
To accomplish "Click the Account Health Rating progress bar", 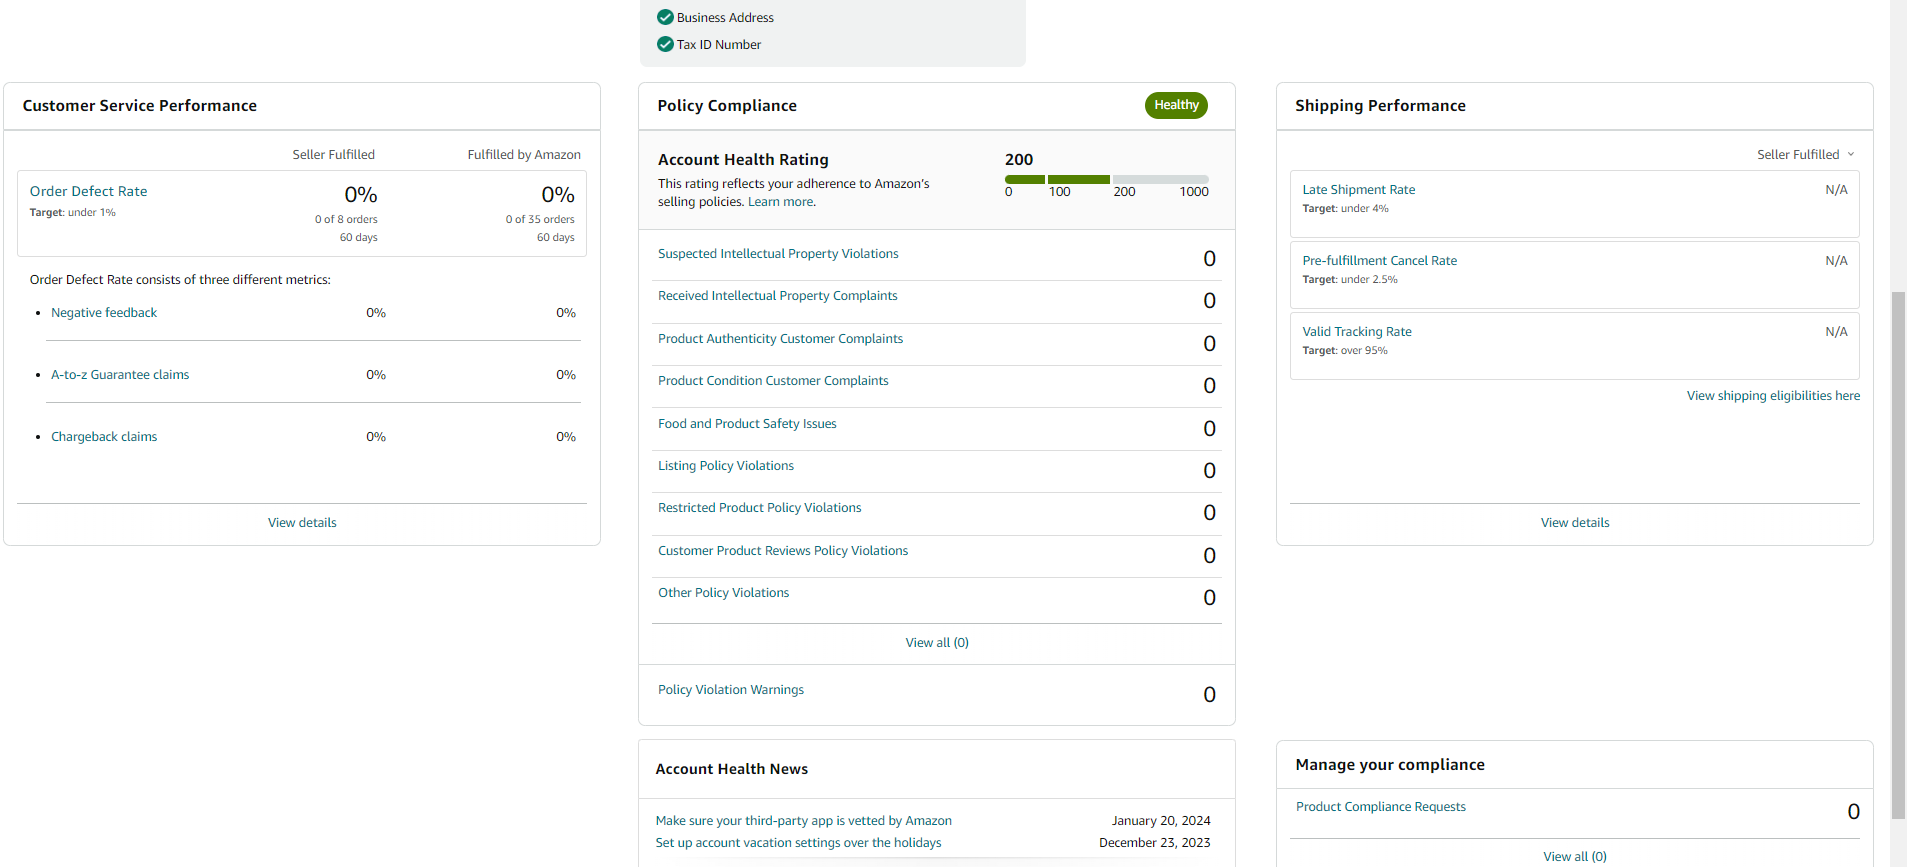I will tap(1106, 179).
